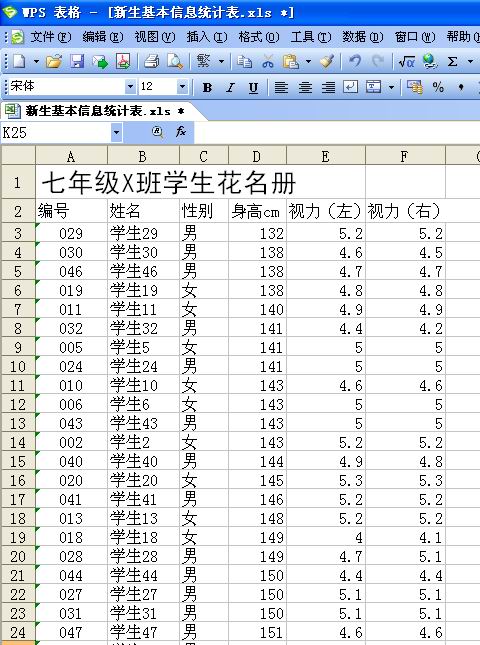Click the Traditional Chinese conversion icon
The height and width of the screenshot is (645, 480).
pos(203,62)
